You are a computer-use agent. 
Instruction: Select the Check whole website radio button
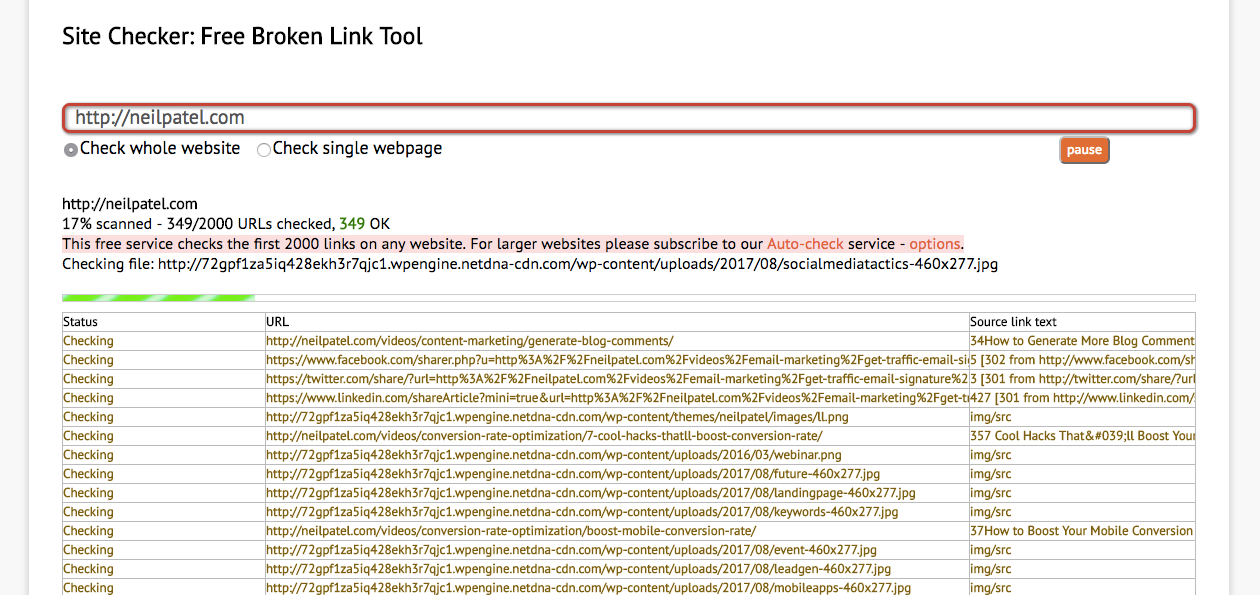(x=71, y=150)
